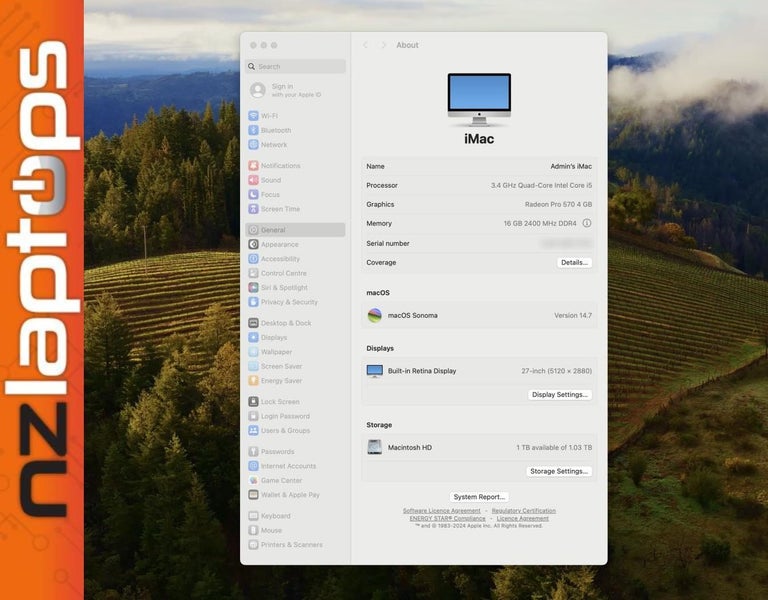Open the Energy Saver bulb icon
This screenshot has height=600, width=768.
pos(253,381)
